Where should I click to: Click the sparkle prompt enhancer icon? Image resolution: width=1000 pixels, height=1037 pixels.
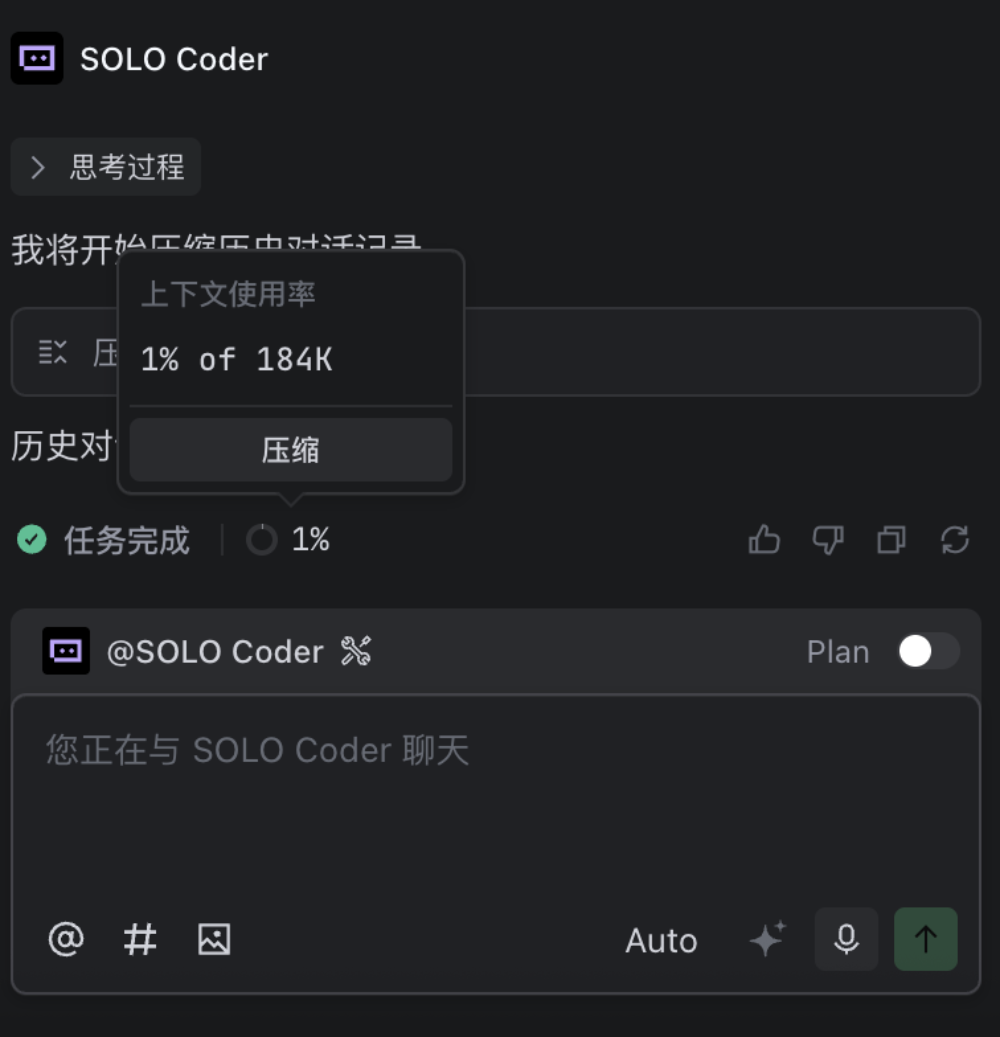coord(767,940)
